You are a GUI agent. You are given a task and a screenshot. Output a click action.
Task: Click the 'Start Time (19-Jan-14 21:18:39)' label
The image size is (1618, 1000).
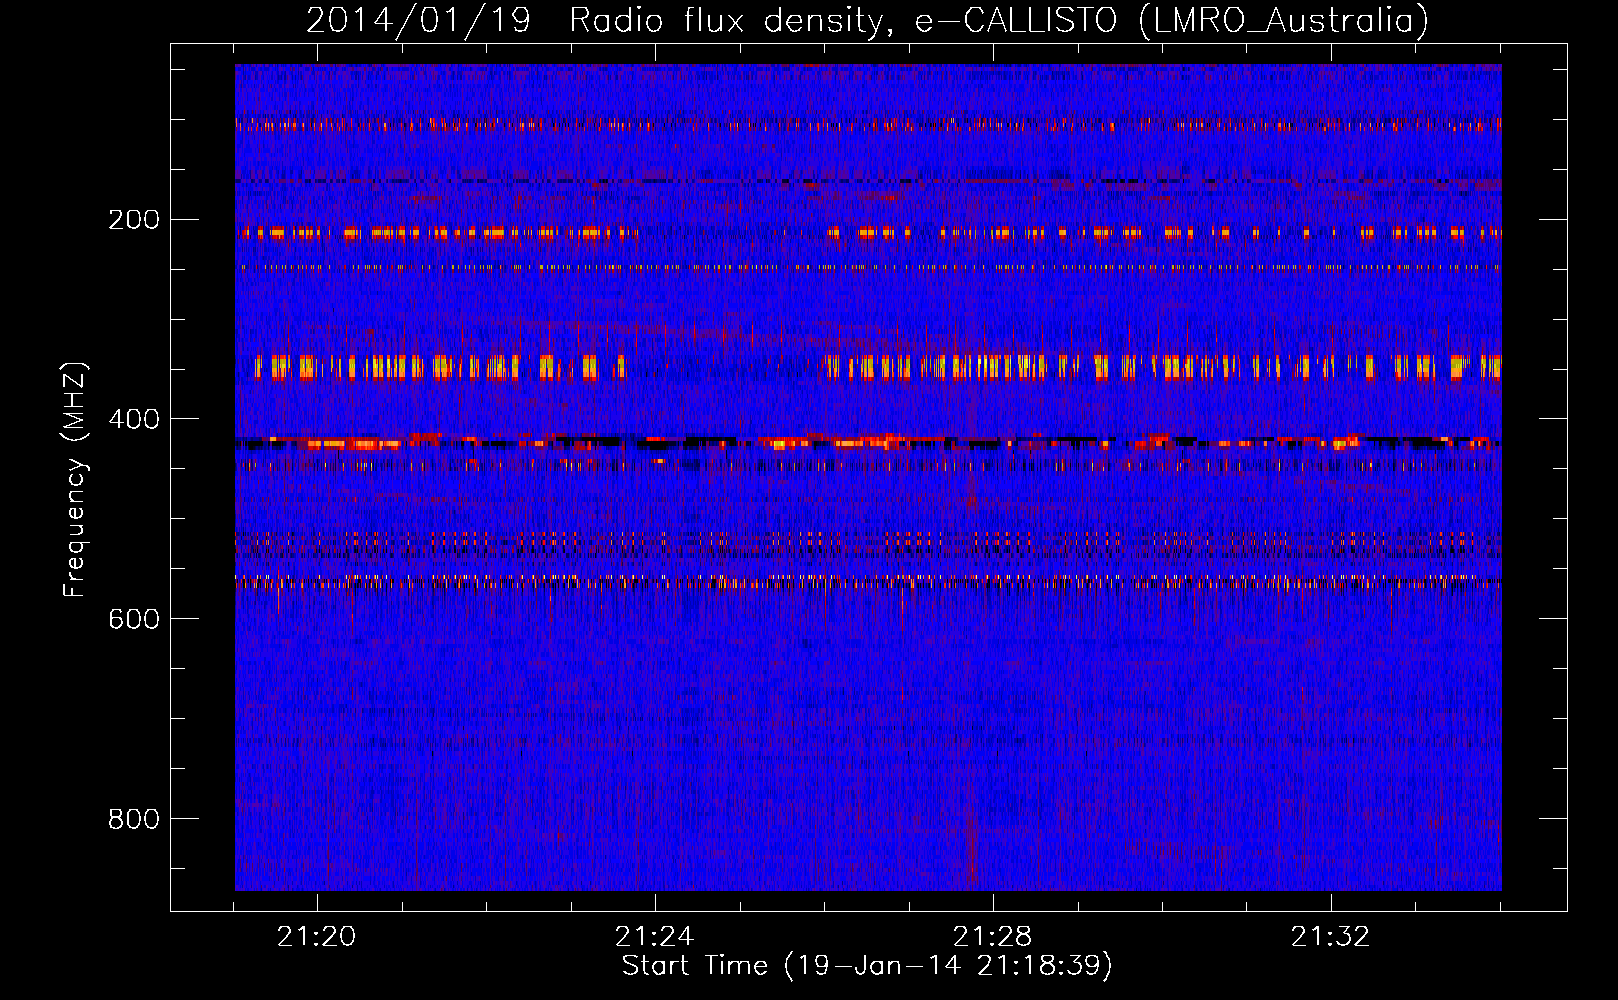[867, 966]
